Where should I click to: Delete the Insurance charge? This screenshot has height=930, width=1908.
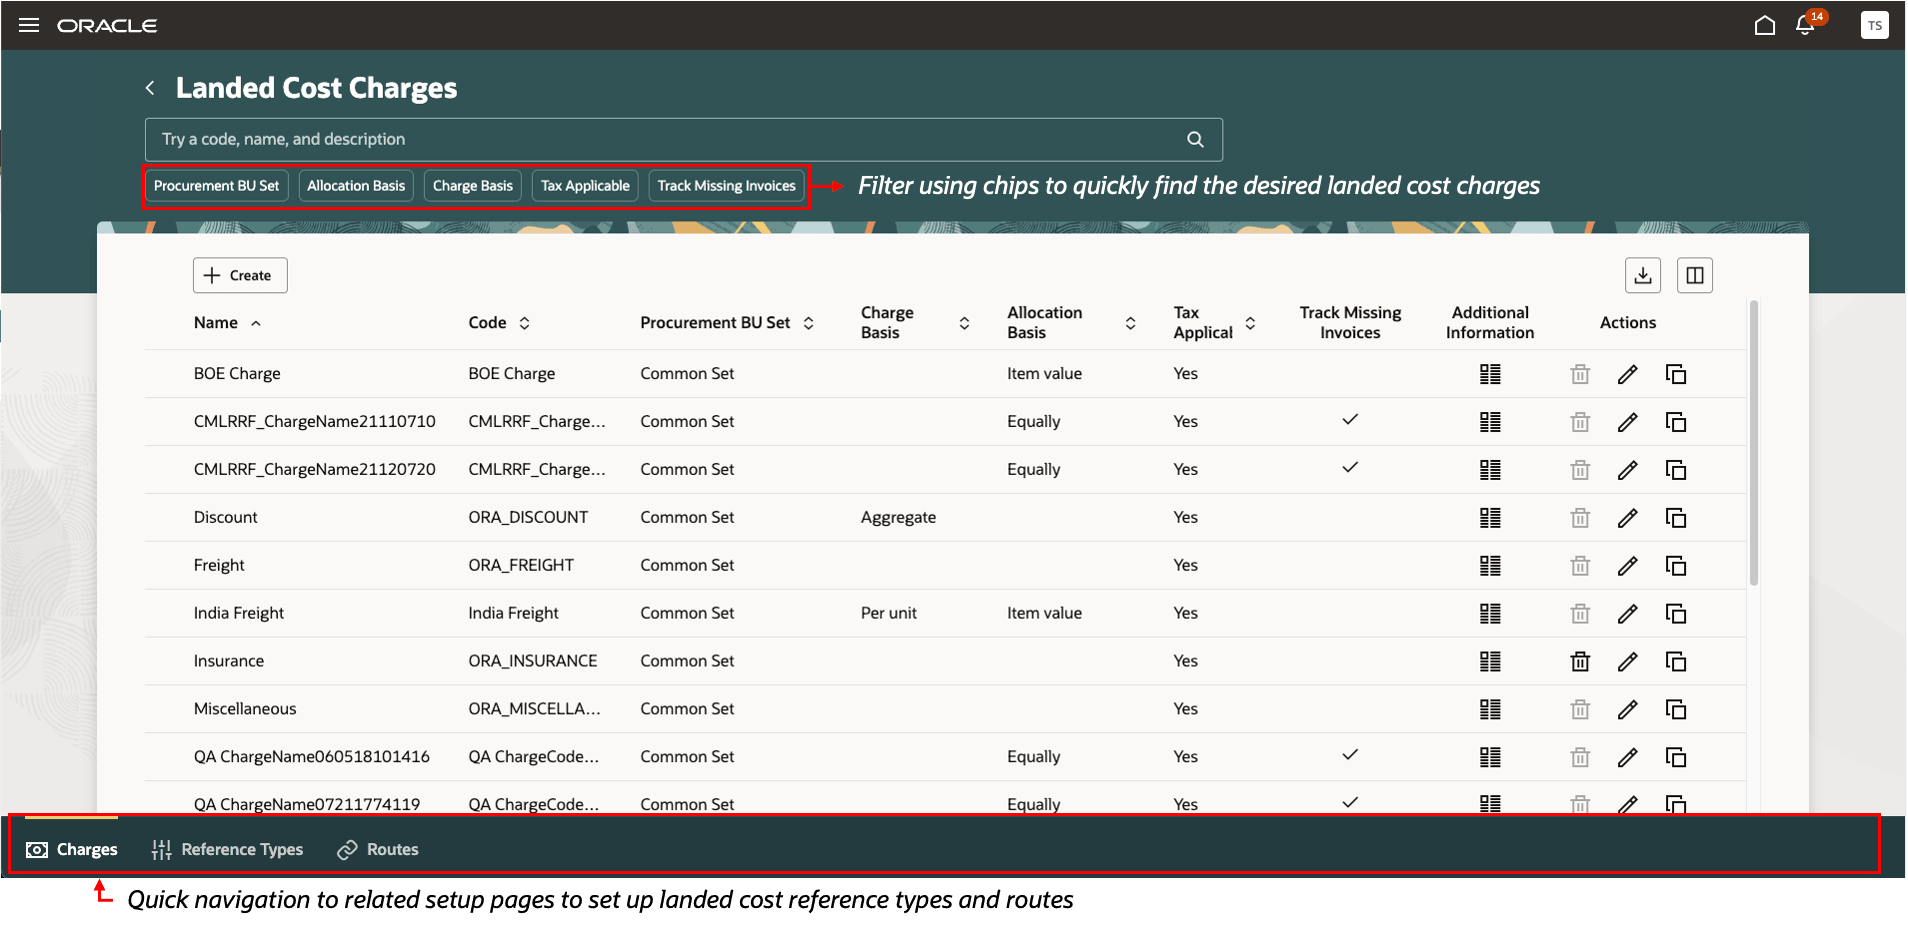(1580, 661)
